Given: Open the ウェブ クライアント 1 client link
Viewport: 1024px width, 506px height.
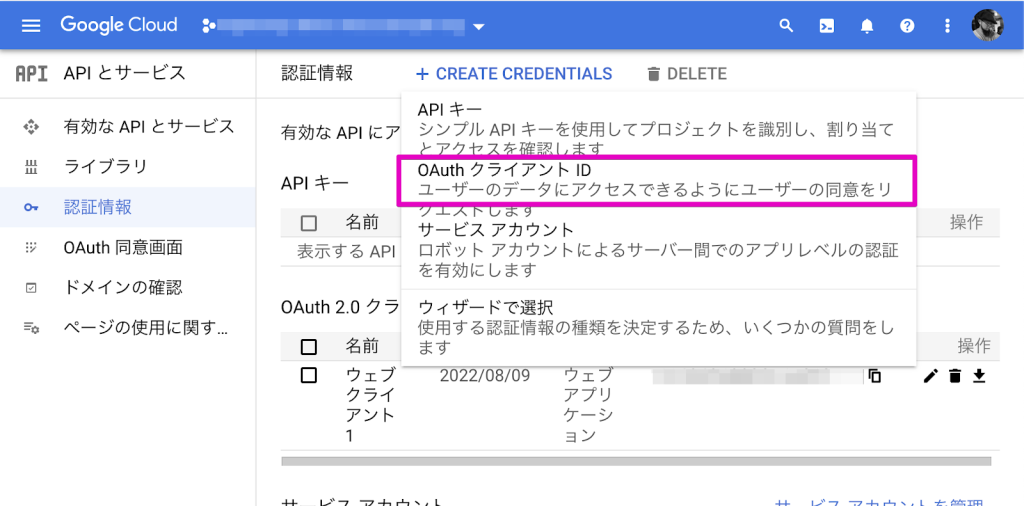Looking at the screenshot, I should tap(370, 405).
